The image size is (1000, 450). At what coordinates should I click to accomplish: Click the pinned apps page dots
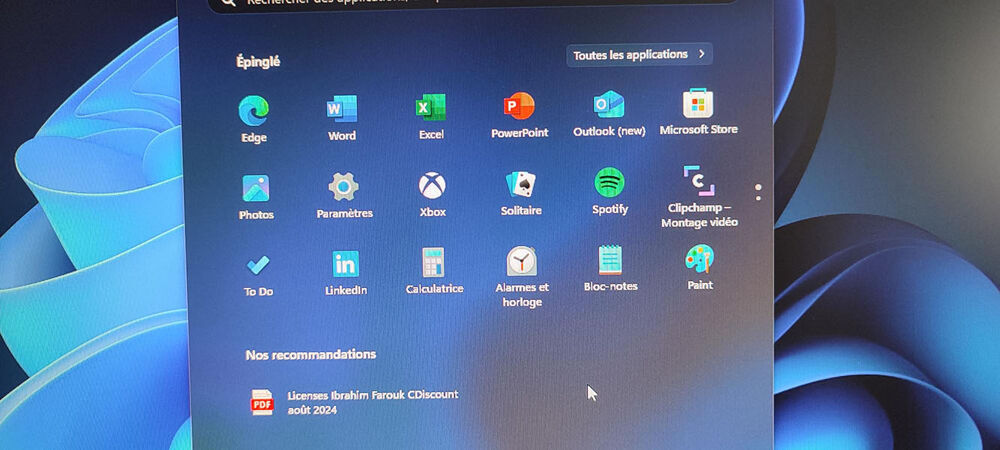coord(758,192)
